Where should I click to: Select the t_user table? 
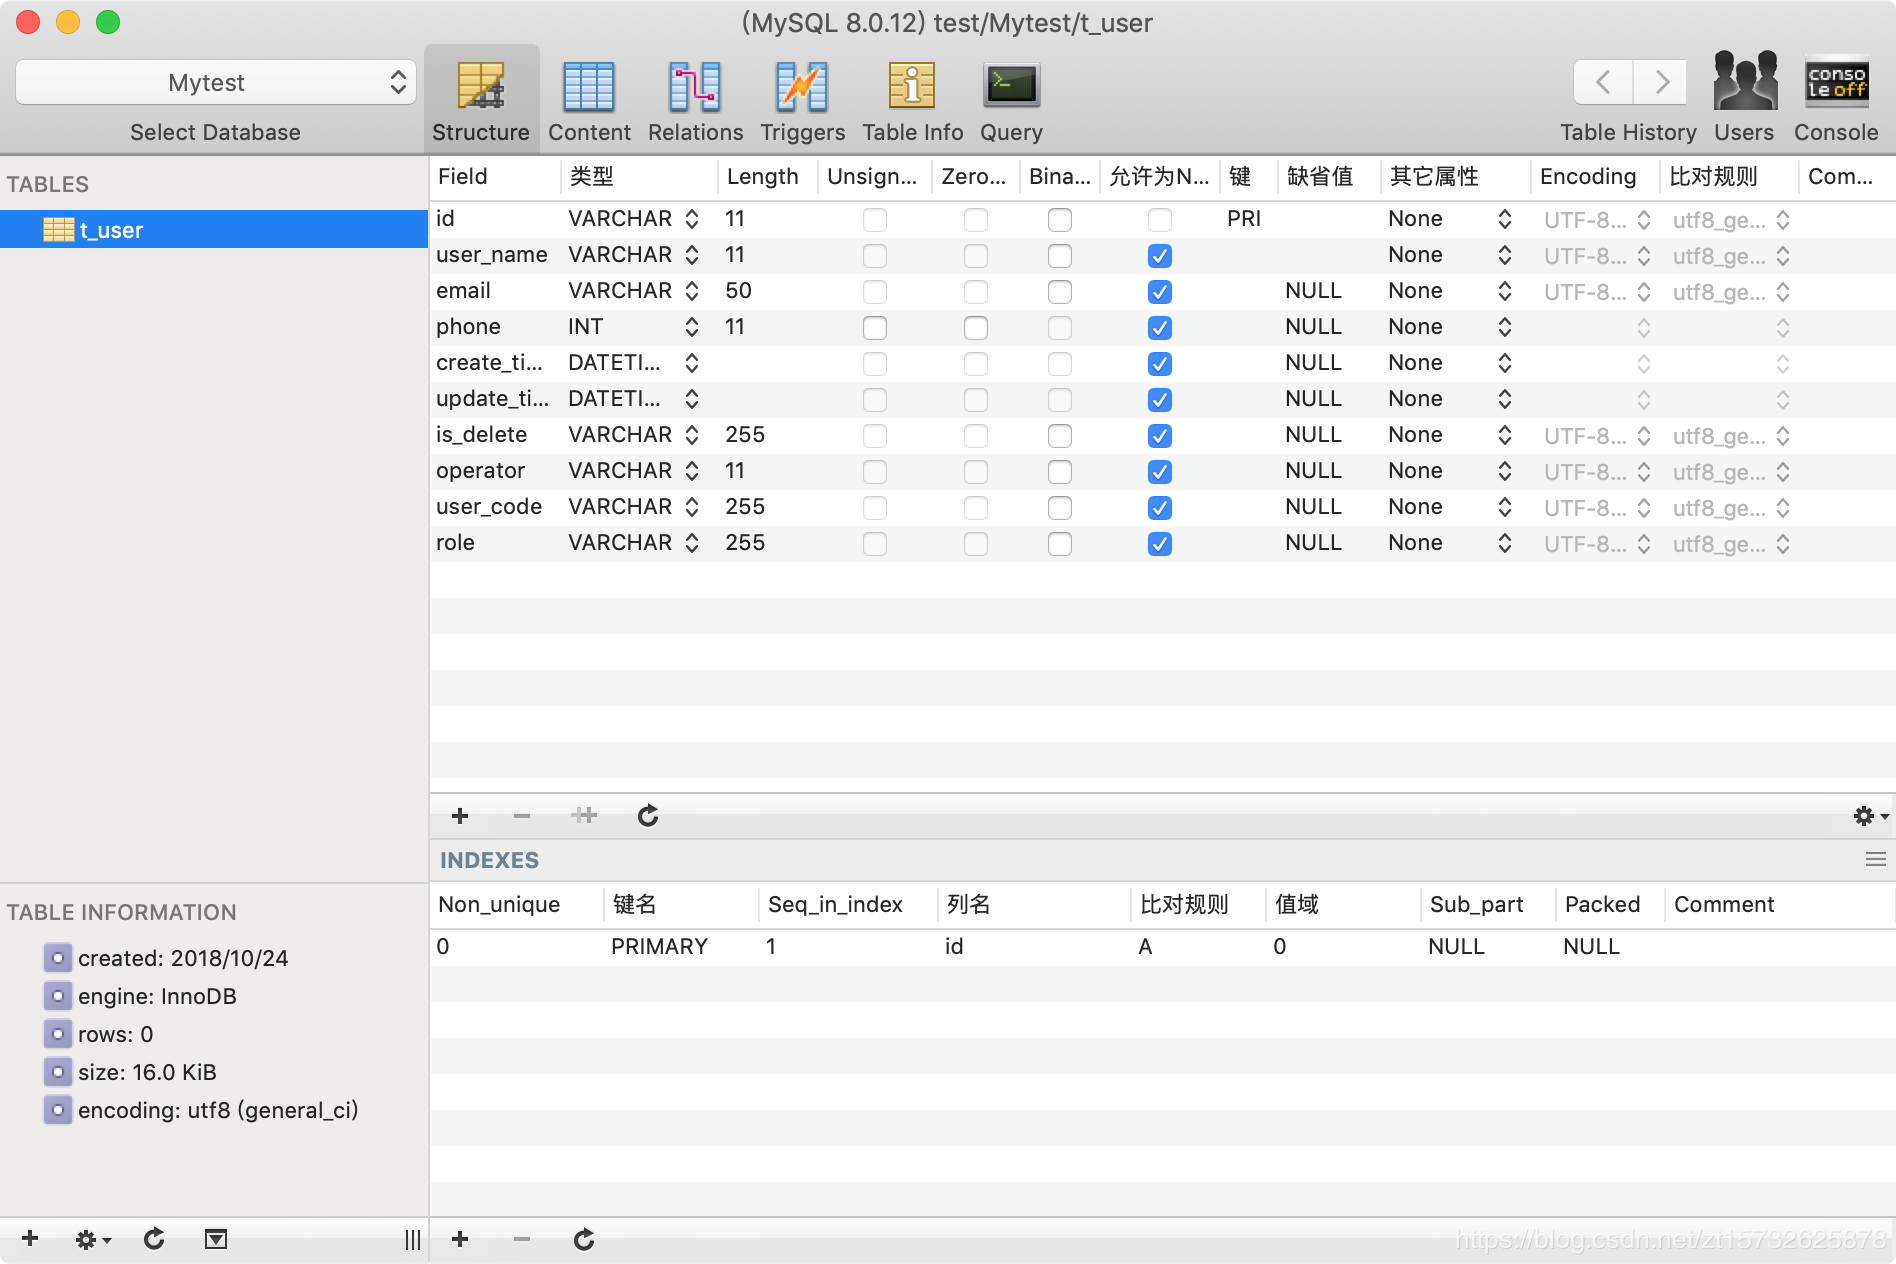[x=214, y=230]
